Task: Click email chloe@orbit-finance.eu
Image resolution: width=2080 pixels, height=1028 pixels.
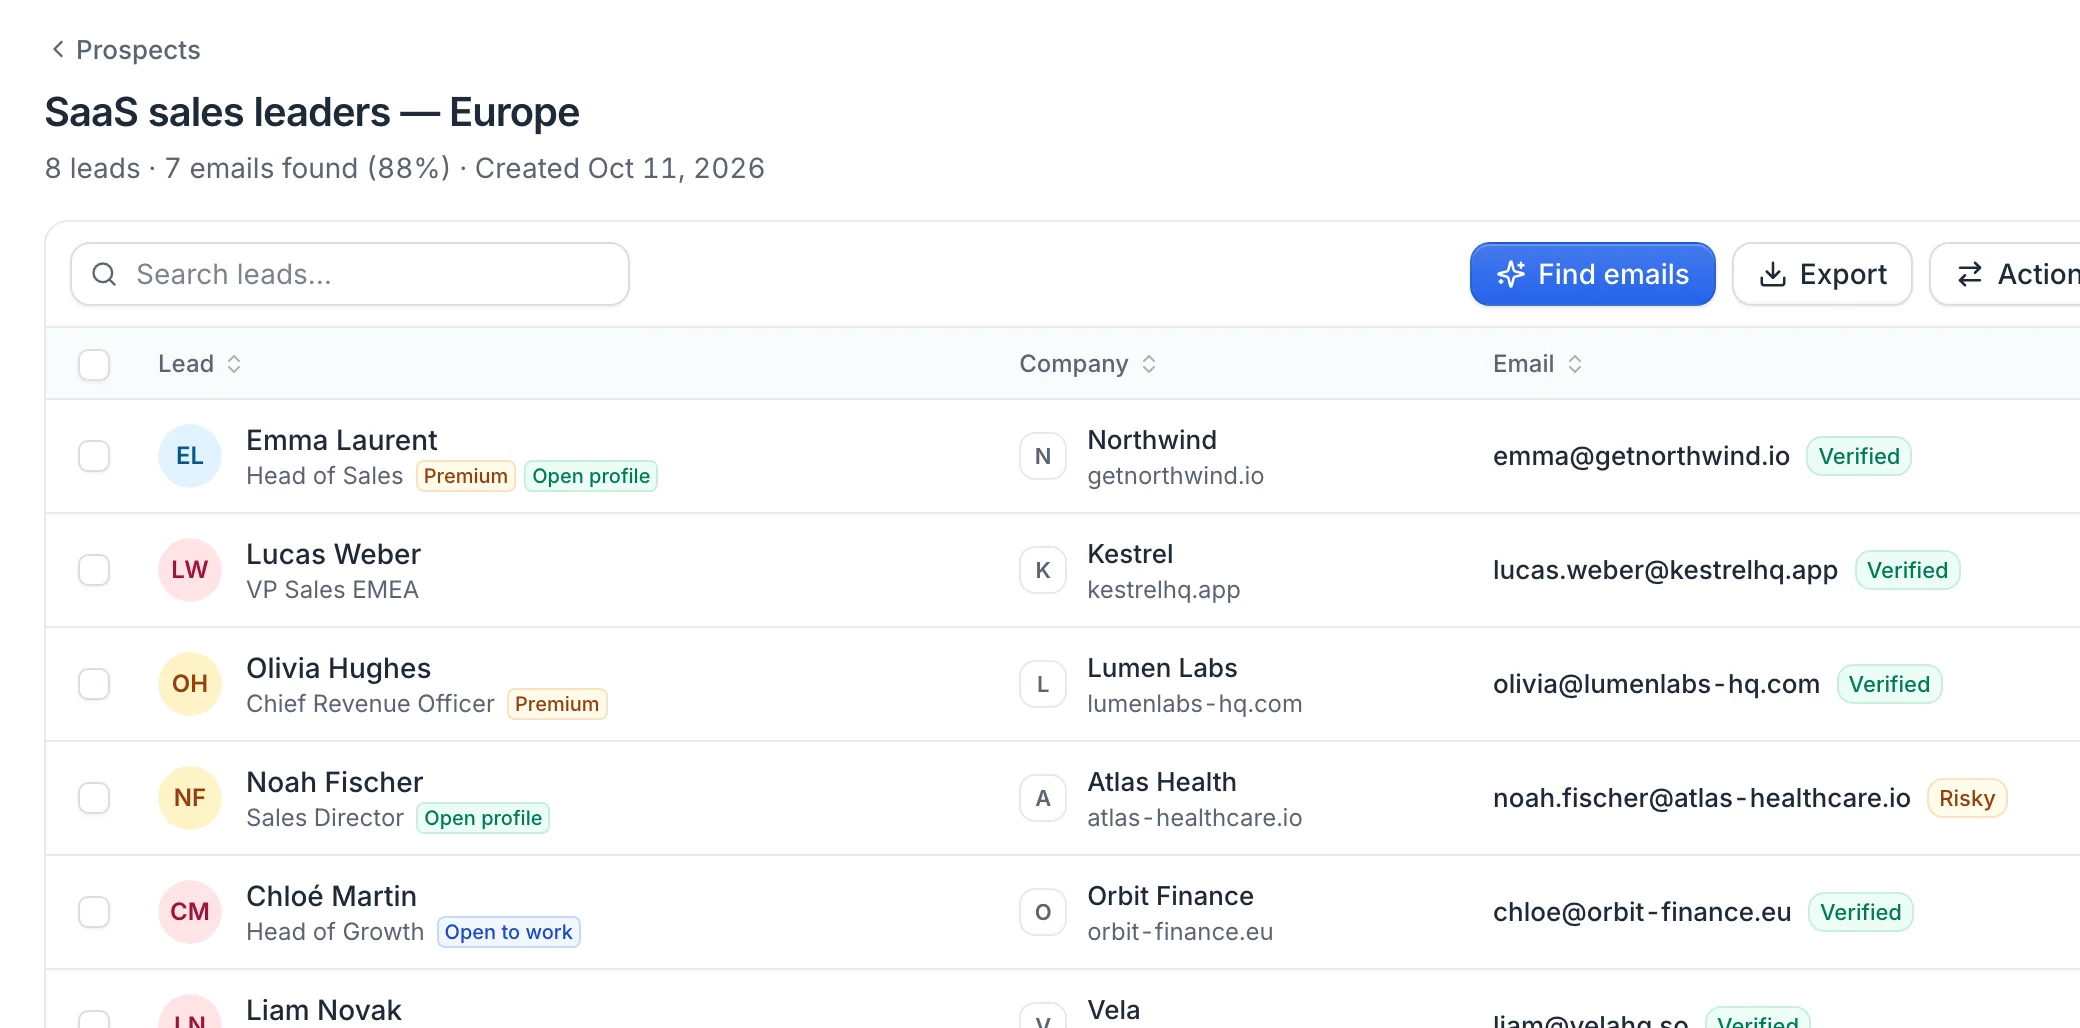Action: coord(1642,912)
